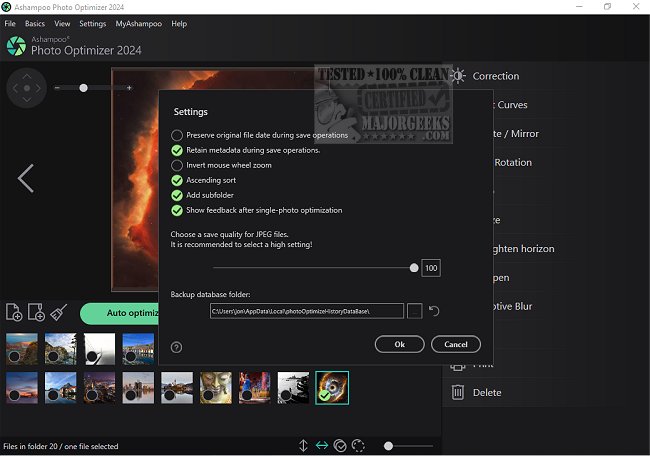The height and width of the screenshot is (456, 650).
Task: Click the image zoom slider handle
Action: 83,88
